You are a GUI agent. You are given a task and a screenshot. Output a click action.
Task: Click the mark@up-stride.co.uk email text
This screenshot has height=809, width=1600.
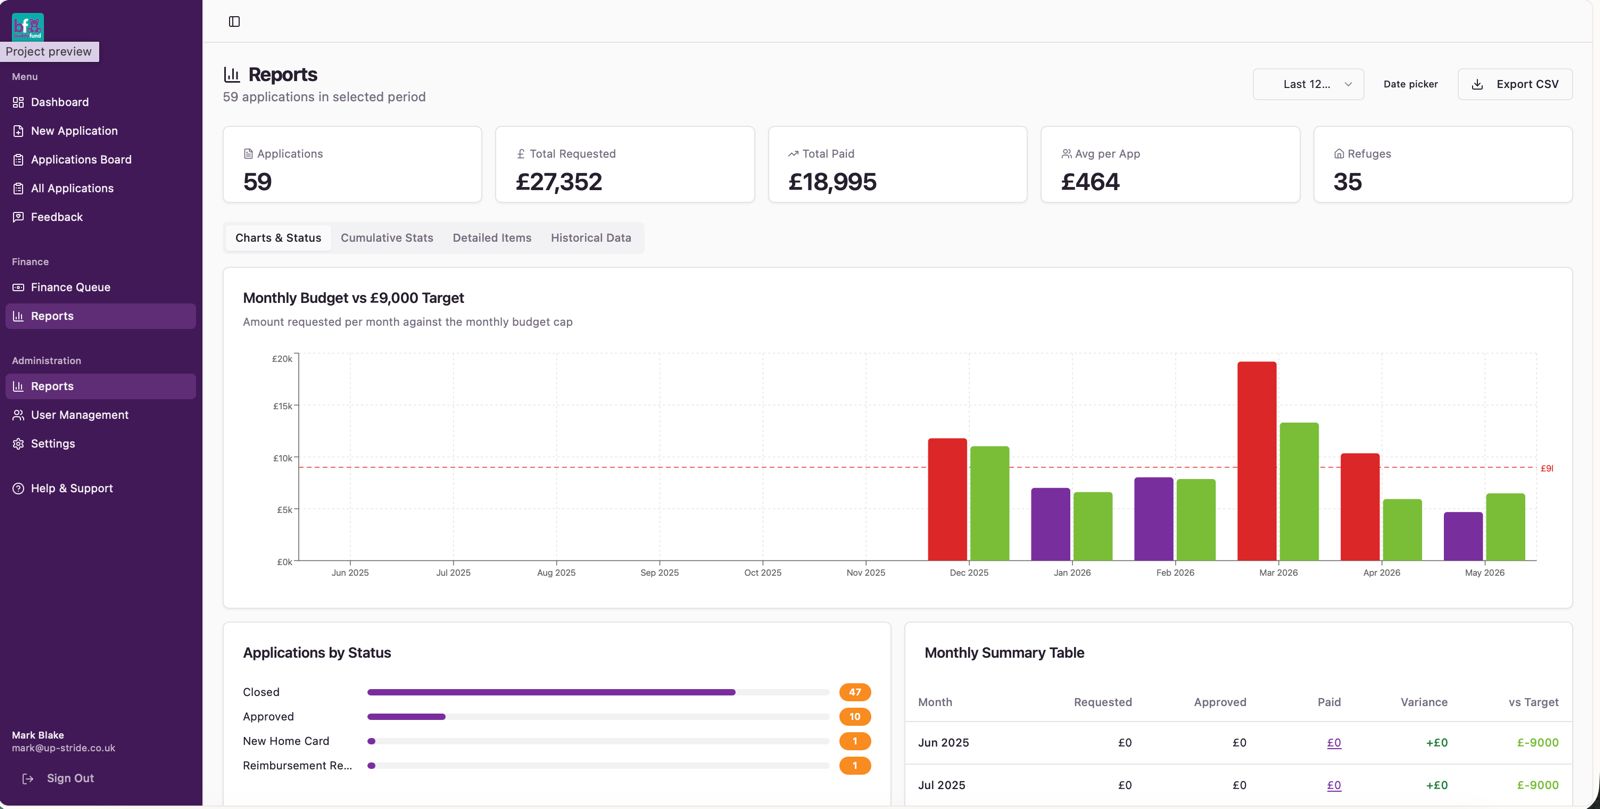[63, 748]
